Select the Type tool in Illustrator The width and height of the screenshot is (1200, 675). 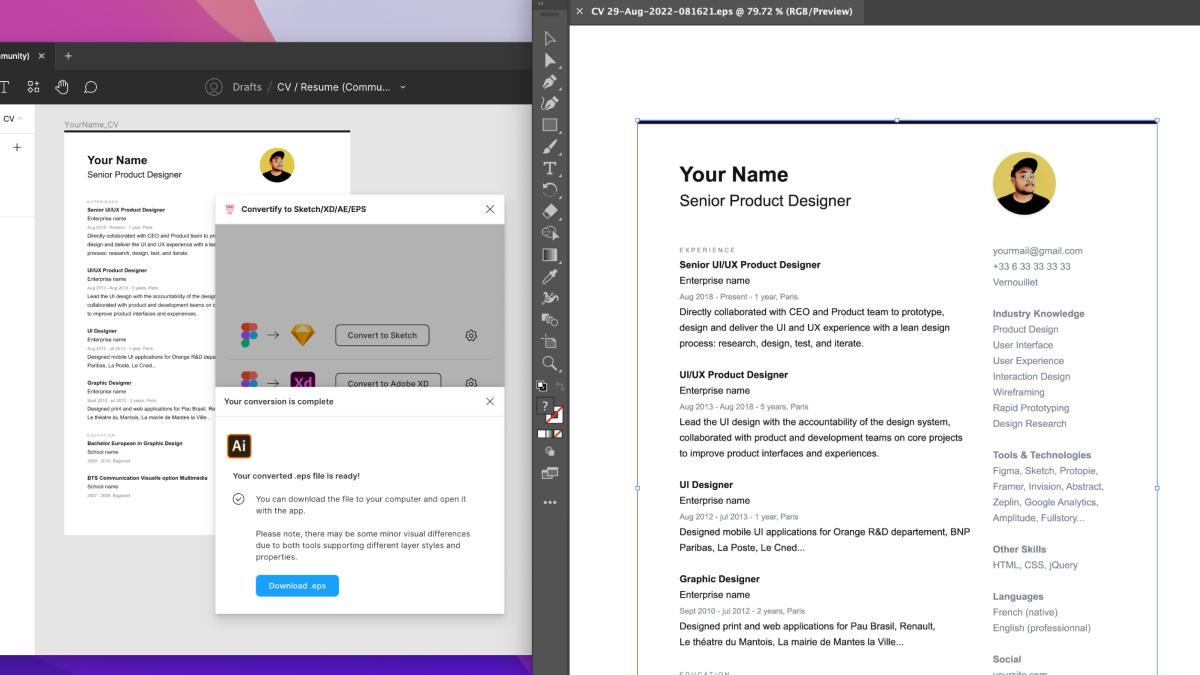tap(550, 168)
